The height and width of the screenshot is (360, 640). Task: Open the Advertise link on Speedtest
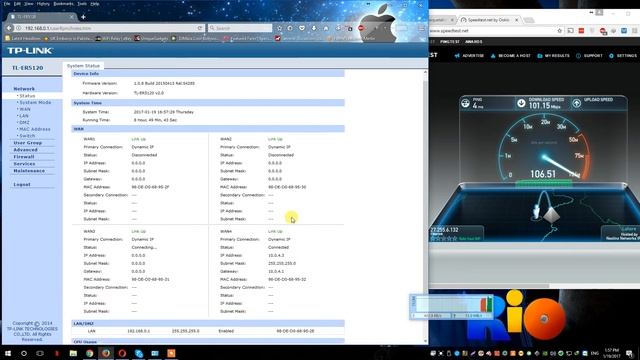pos(469,56)
